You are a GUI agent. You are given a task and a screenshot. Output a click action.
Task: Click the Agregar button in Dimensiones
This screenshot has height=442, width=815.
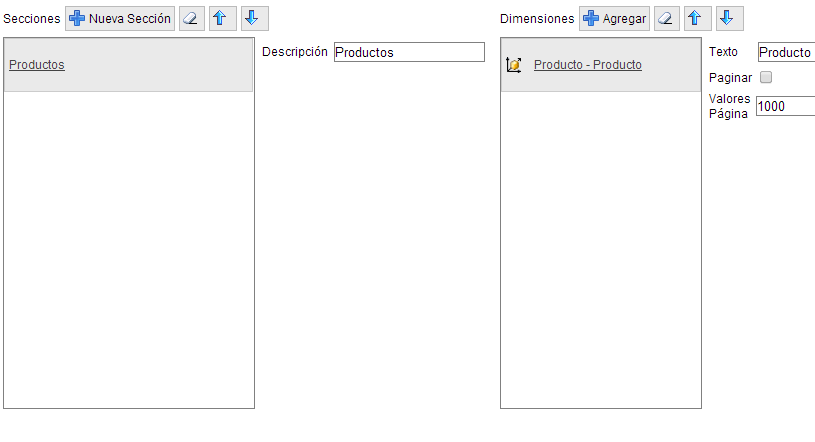coord(614,19)
